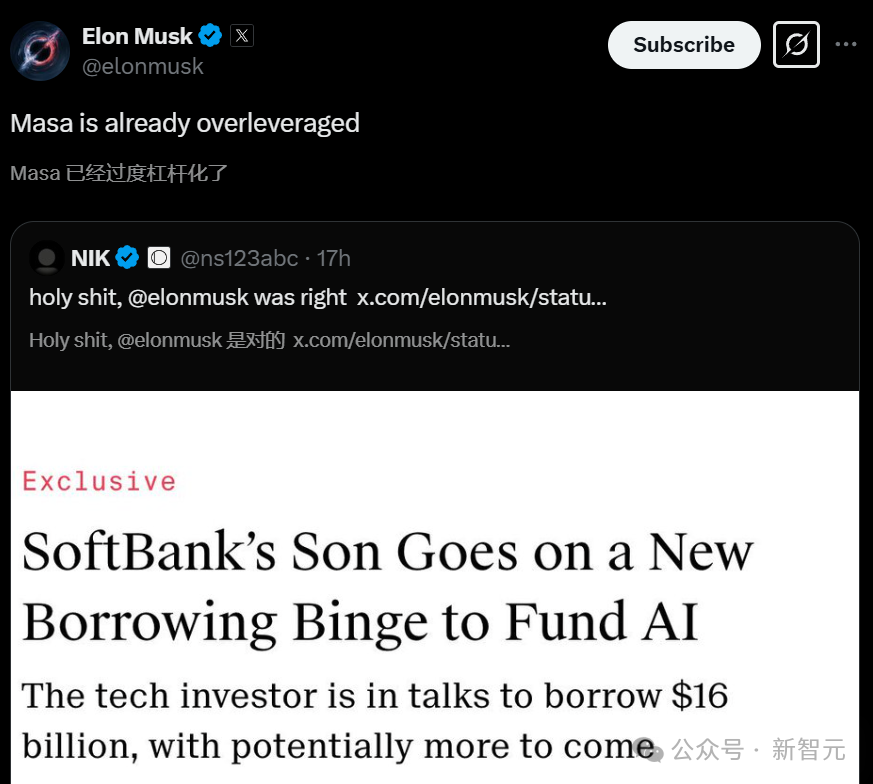Open the @elonmusk handle under the name
873x784 pixels.
coord(143,67)
